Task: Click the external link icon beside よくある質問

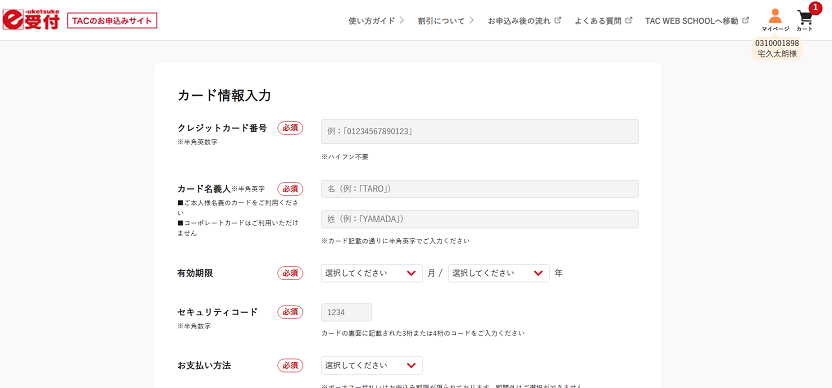Action: tap(629, 20)
